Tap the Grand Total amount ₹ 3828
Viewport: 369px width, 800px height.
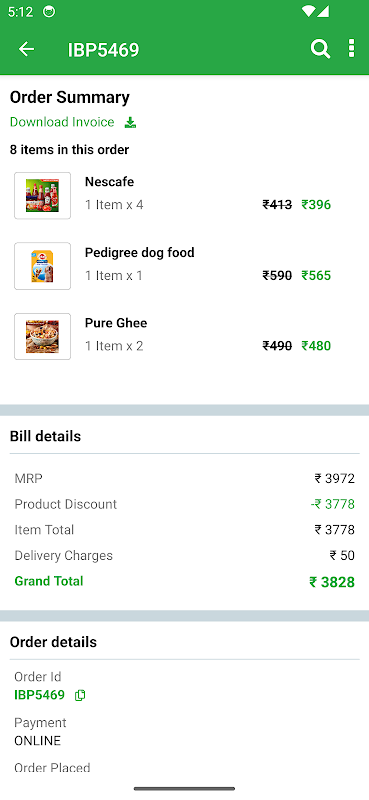[332, 582]
